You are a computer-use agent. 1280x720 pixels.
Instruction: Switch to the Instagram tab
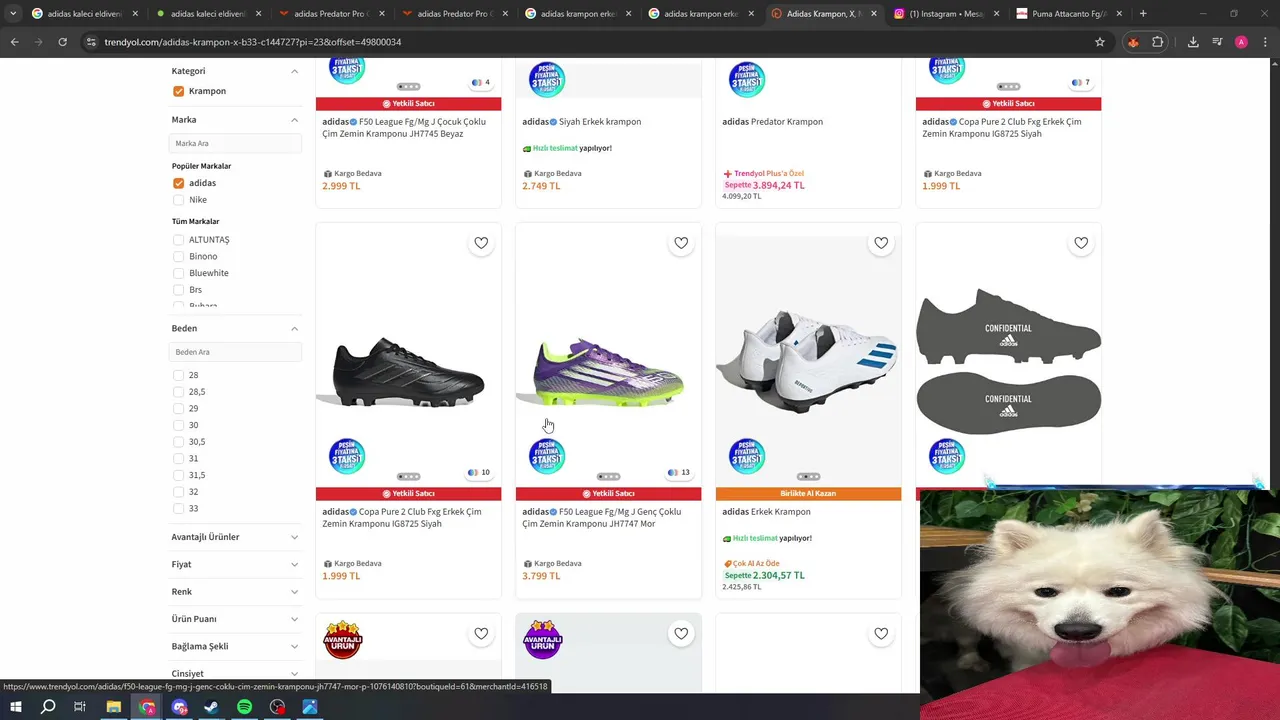946,14
